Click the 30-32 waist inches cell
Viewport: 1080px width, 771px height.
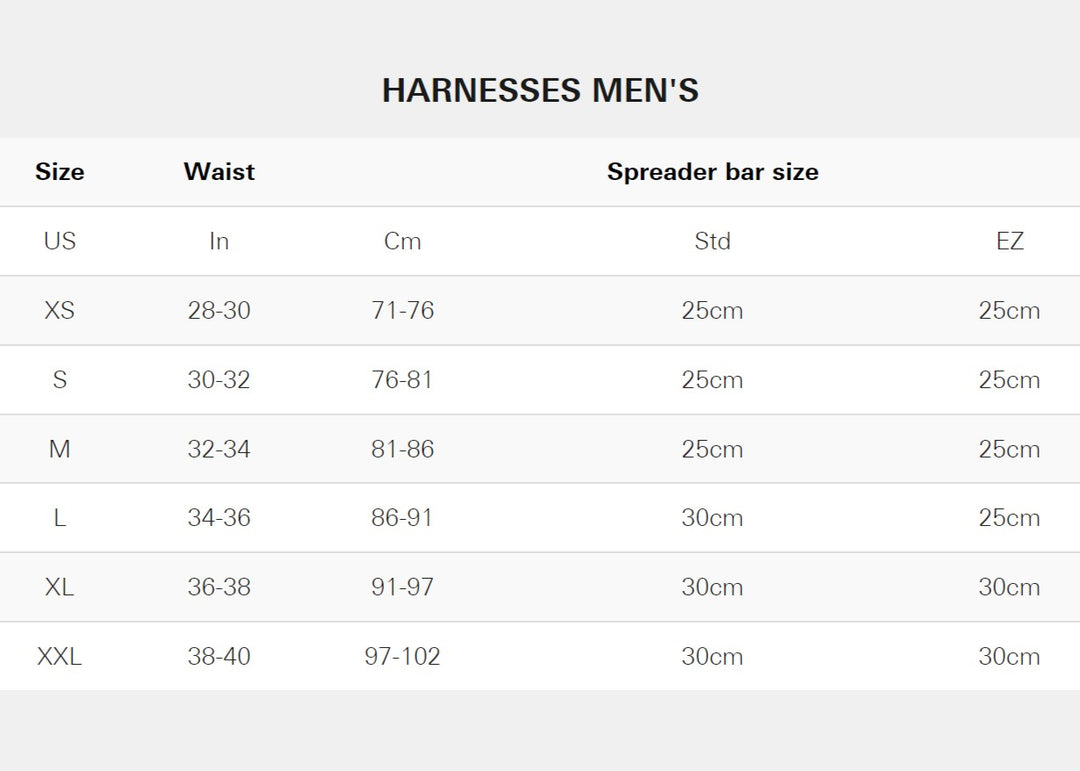[219, 380]
